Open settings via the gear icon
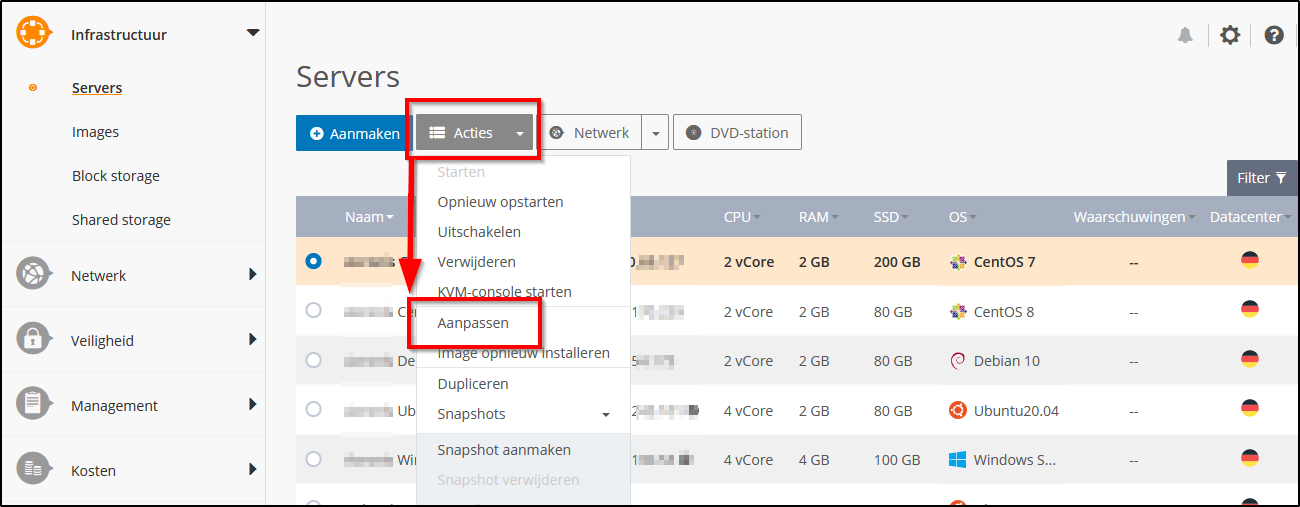Viewport: 1300px width, 507px height. 1230,35
